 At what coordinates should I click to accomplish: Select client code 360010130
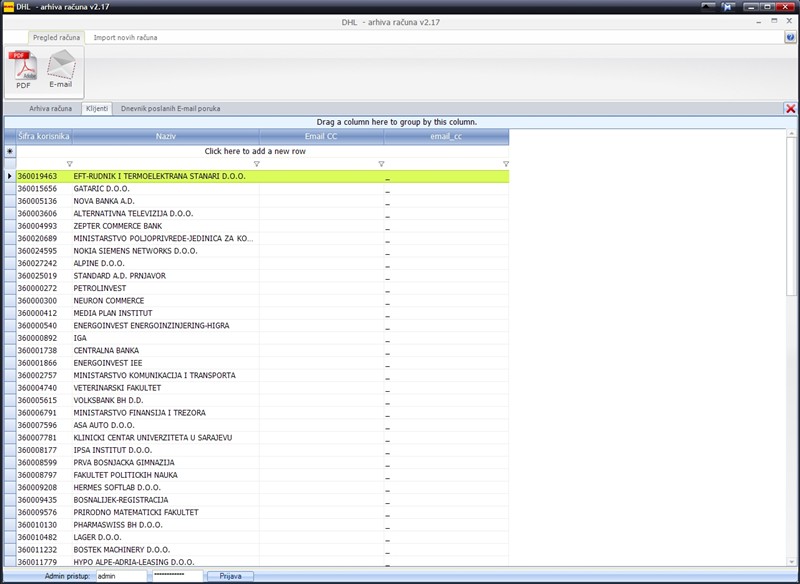(44, 525)
